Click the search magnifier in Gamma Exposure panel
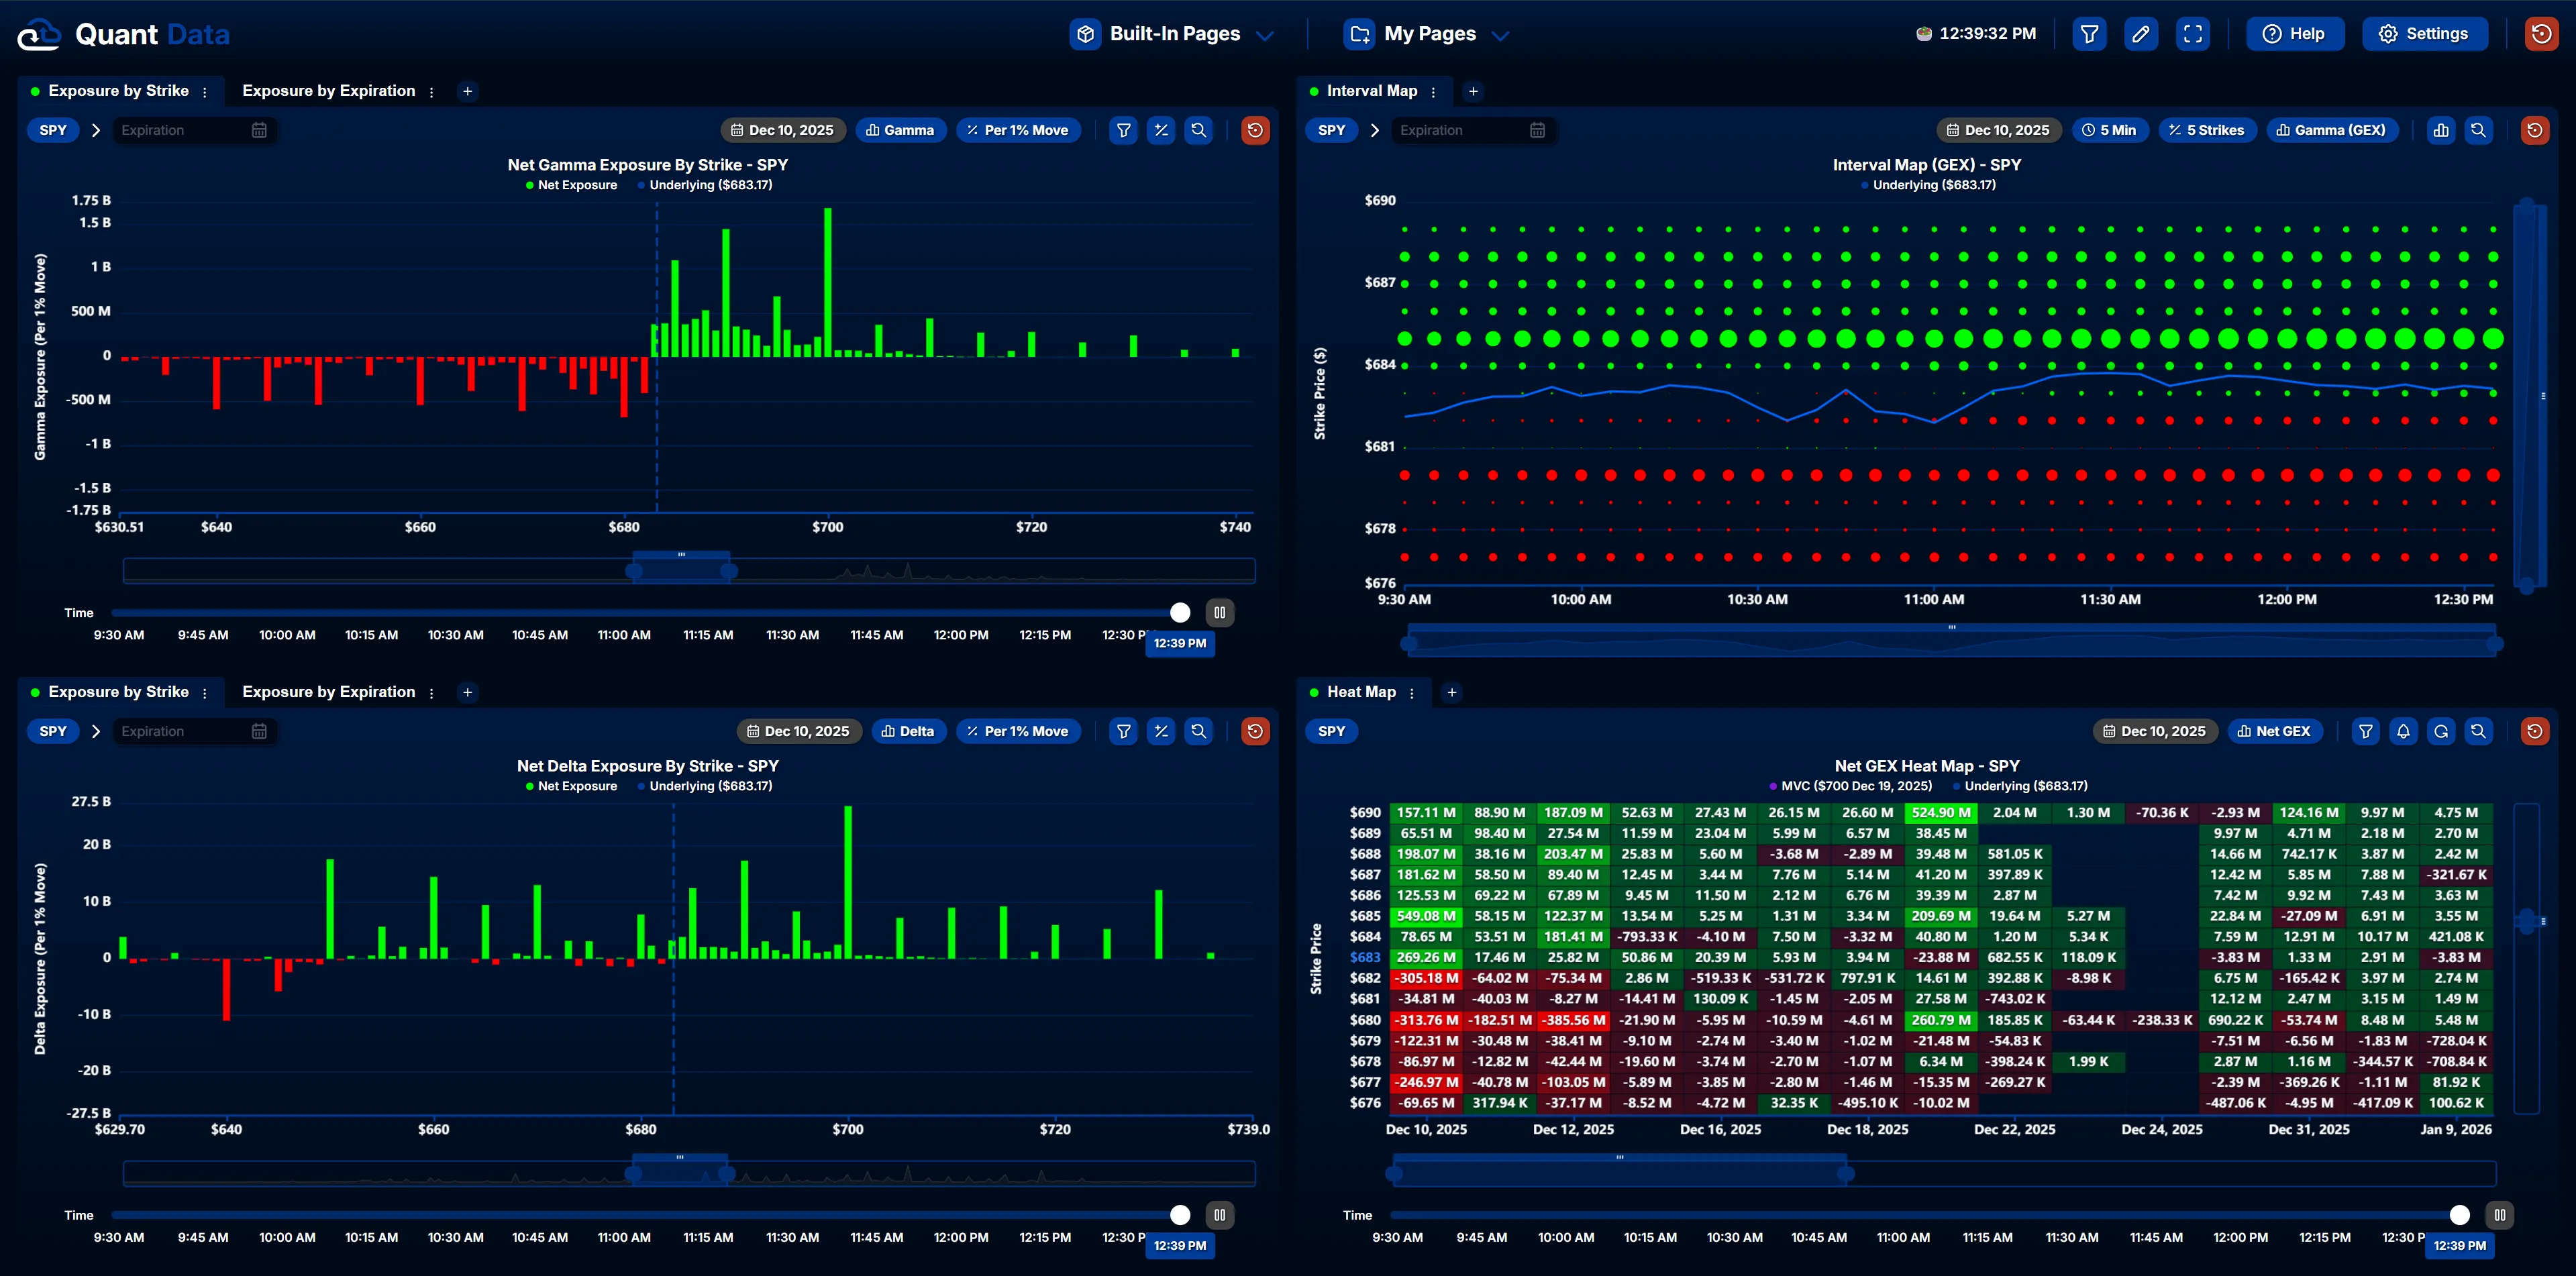Image resolution: width=2576 pixels, height=1276 pixels. 1198,130
